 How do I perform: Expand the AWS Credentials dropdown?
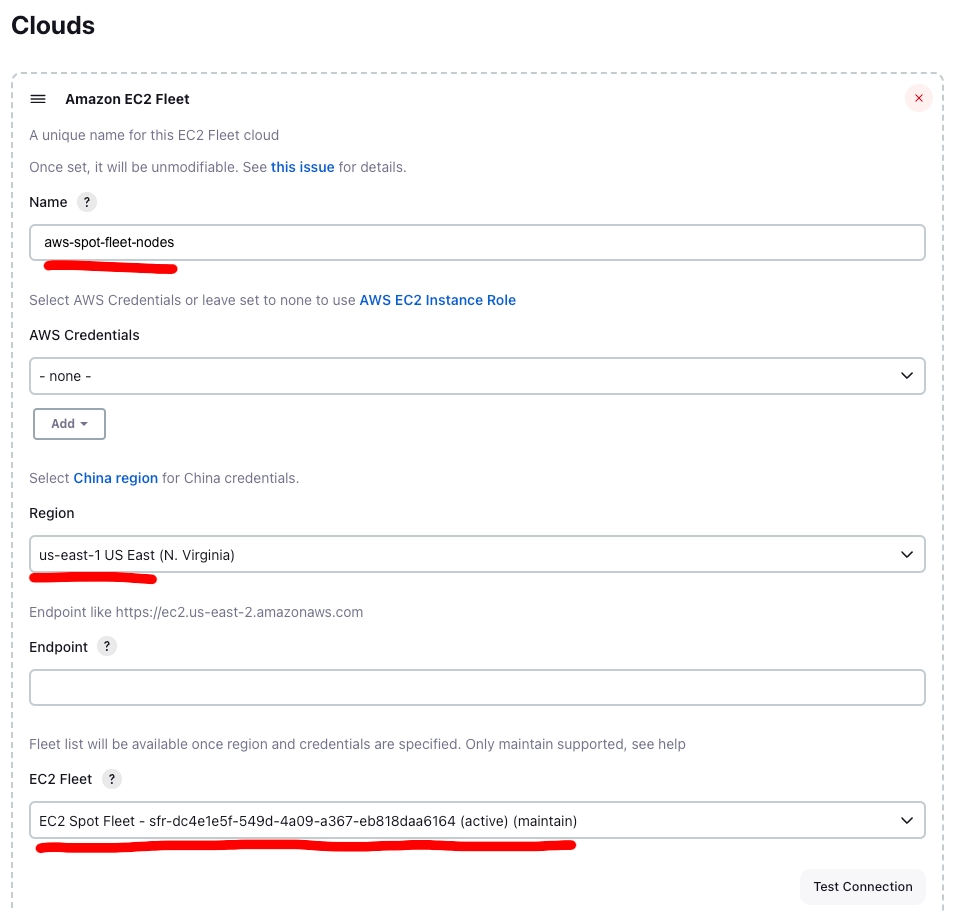click(477, 376)
